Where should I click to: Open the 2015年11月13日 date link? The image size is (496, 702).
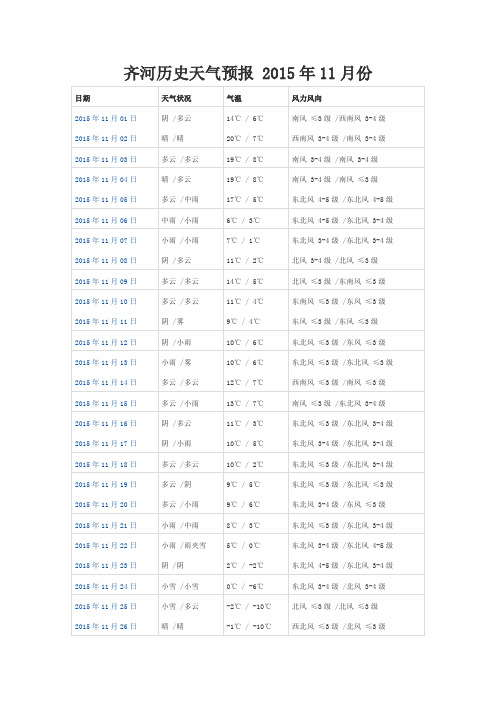(x=106, y=363)
